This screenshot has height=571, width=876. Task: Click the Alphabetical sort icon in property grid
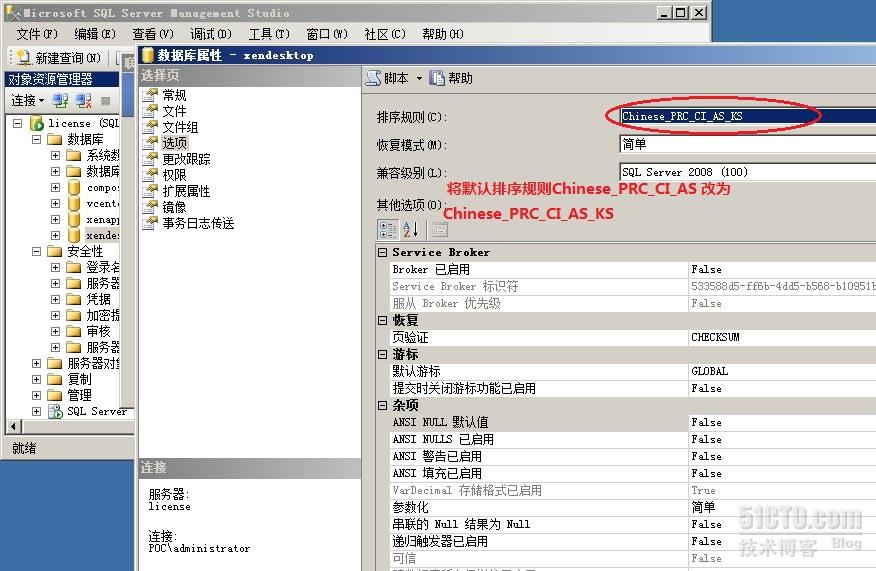411,230
